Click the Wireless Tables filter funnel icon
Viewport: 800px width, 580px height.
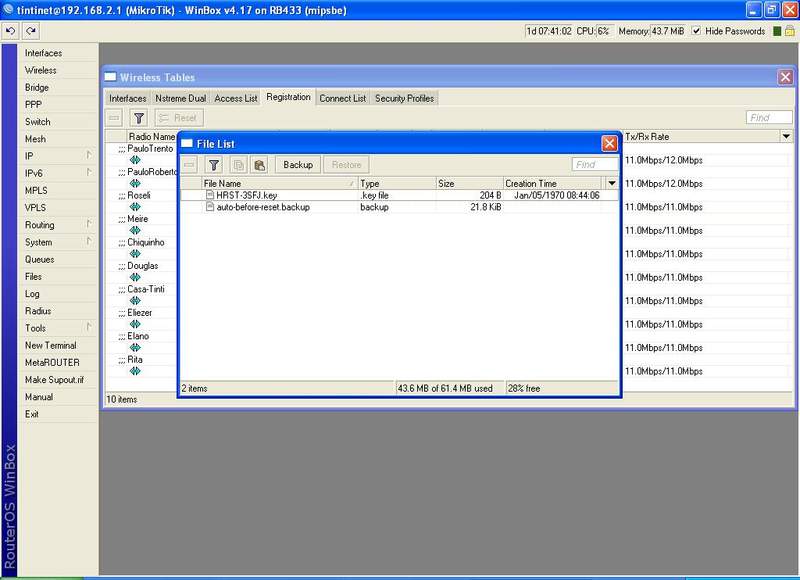pyautogui.click(x=139, y=118)
